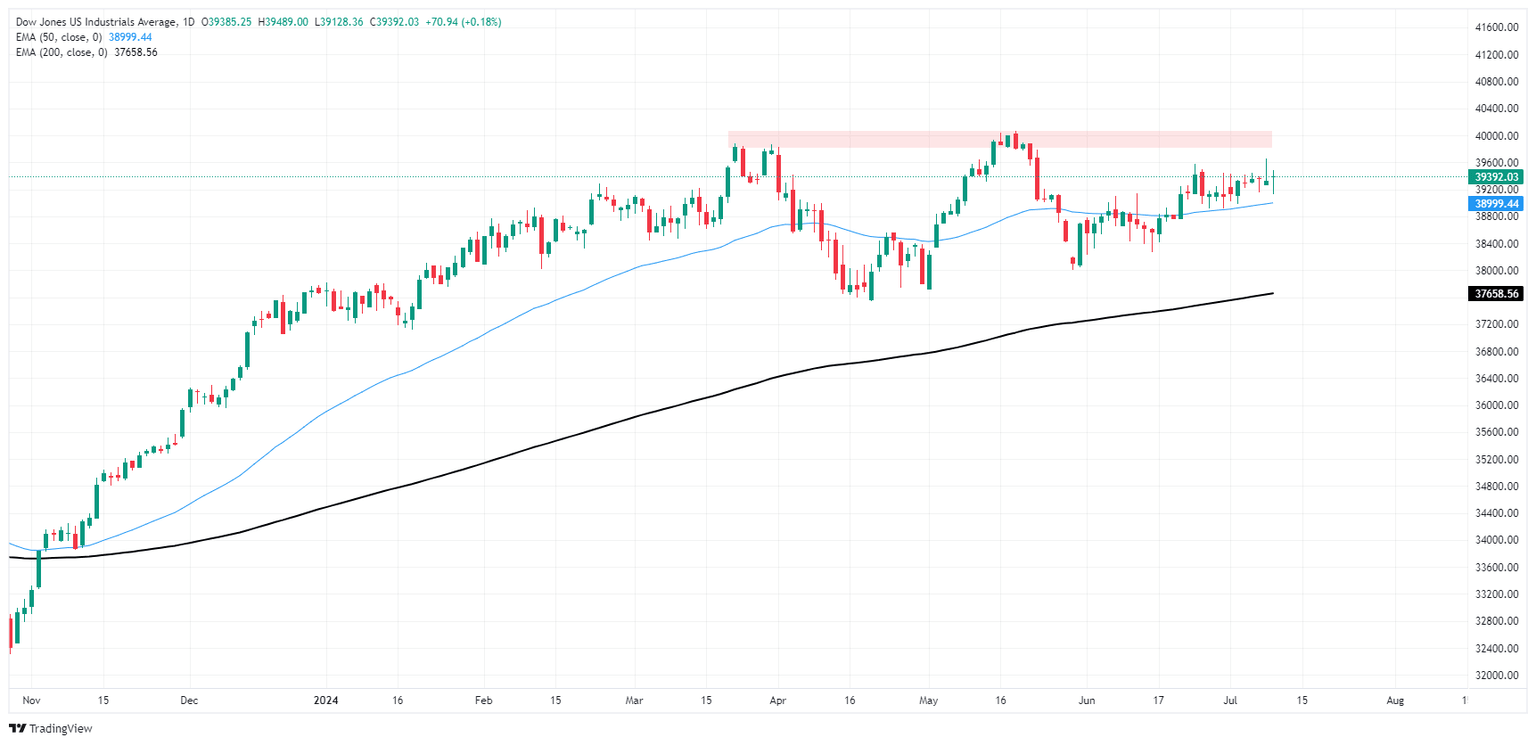Click the 36000.00 price axis label

(1498, 406)
